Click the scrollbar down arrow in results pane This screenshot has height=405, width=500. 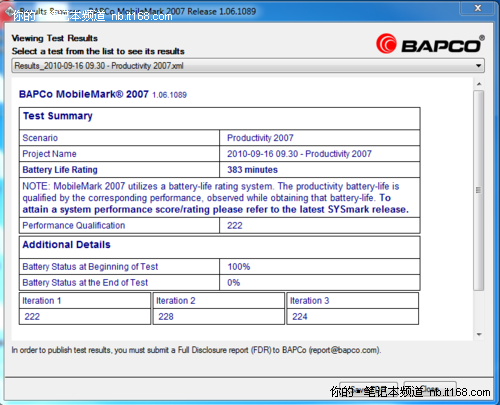pos(479,335)
